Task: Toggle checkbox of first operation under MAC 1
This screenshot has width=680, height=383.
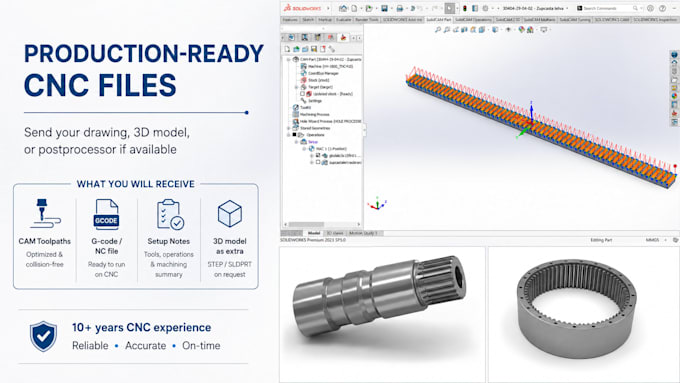Action: (318, 155)
